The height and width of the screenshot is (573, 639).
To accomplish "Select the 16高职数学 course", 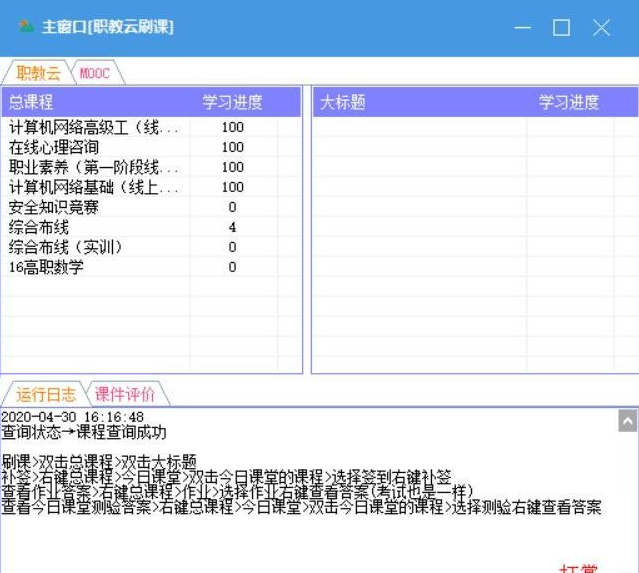I will 152,267.
